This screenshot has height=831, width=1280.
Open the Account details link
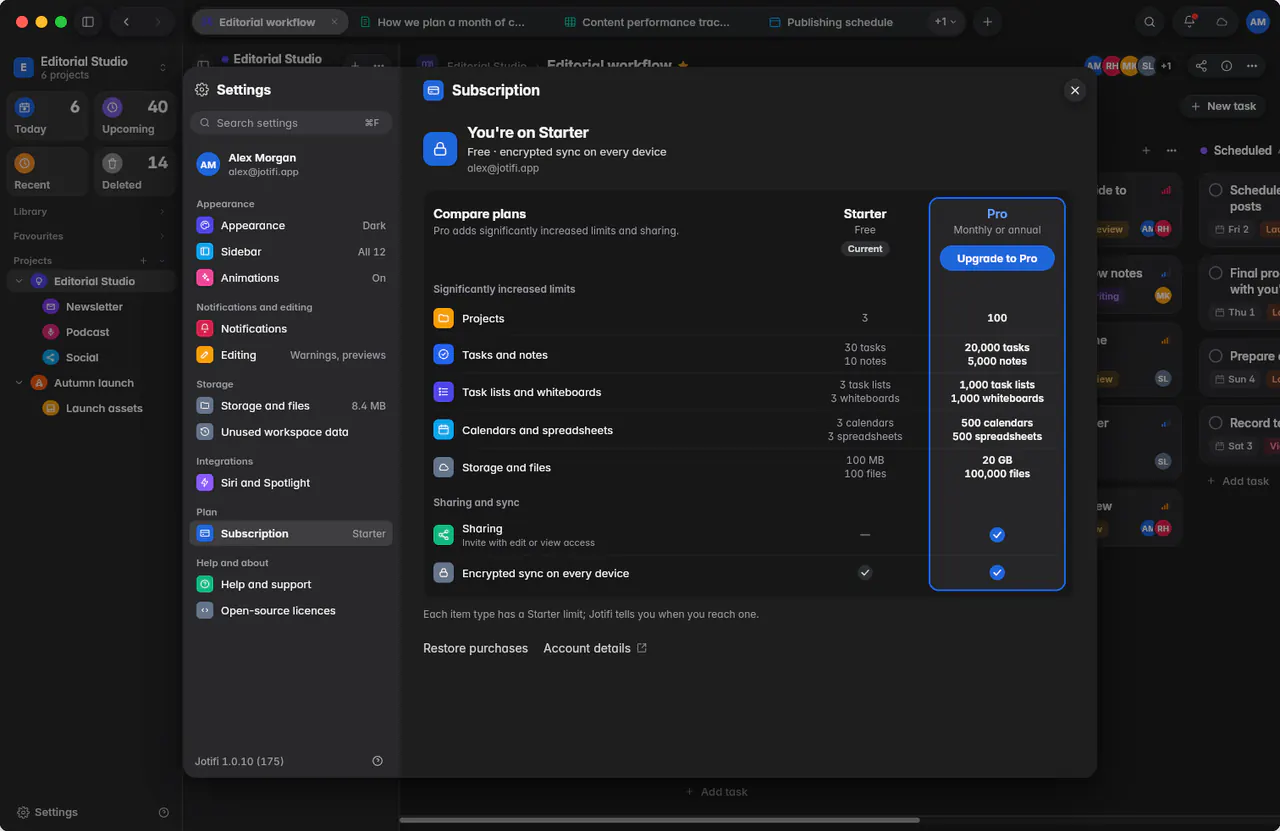pyautogui.click(x=595, y=648)
